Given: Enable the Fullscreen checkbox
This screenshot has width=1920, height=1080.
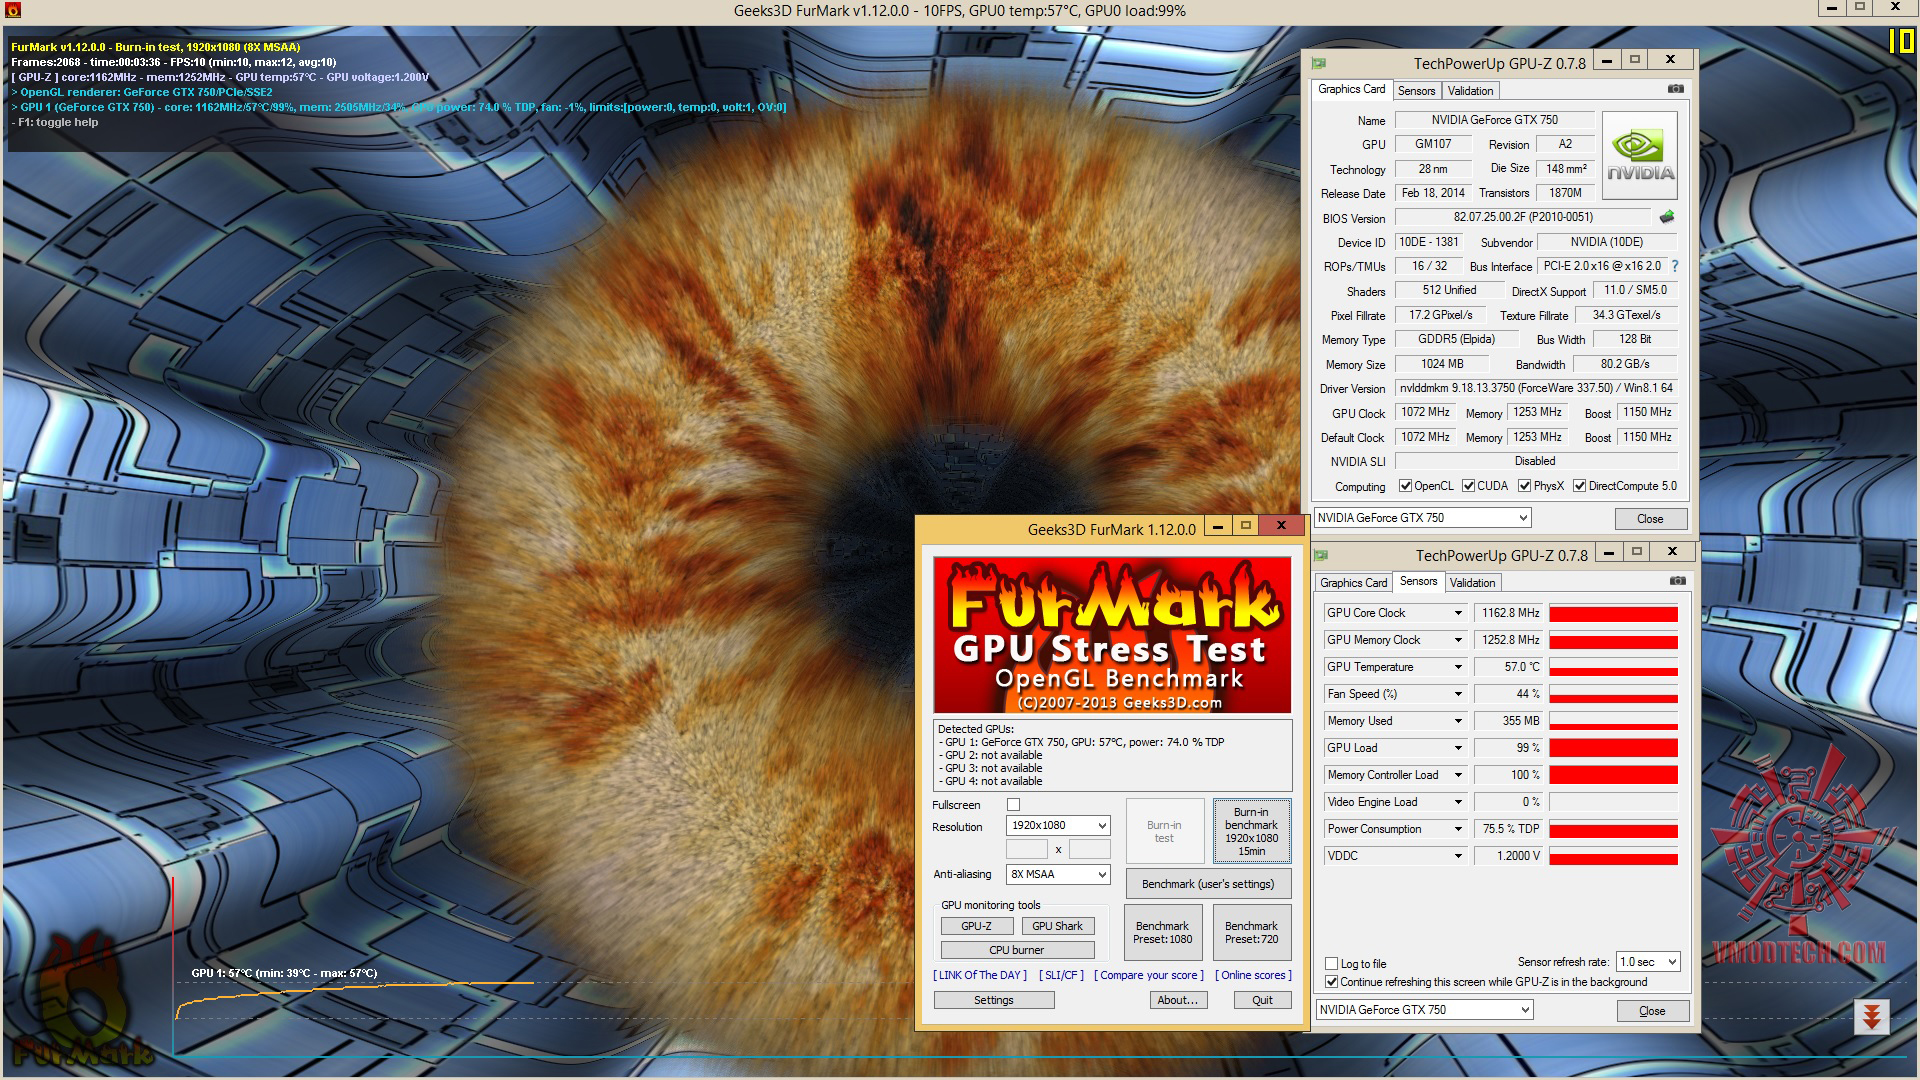Looking at the screenshot, I should tap(1013, 805).
